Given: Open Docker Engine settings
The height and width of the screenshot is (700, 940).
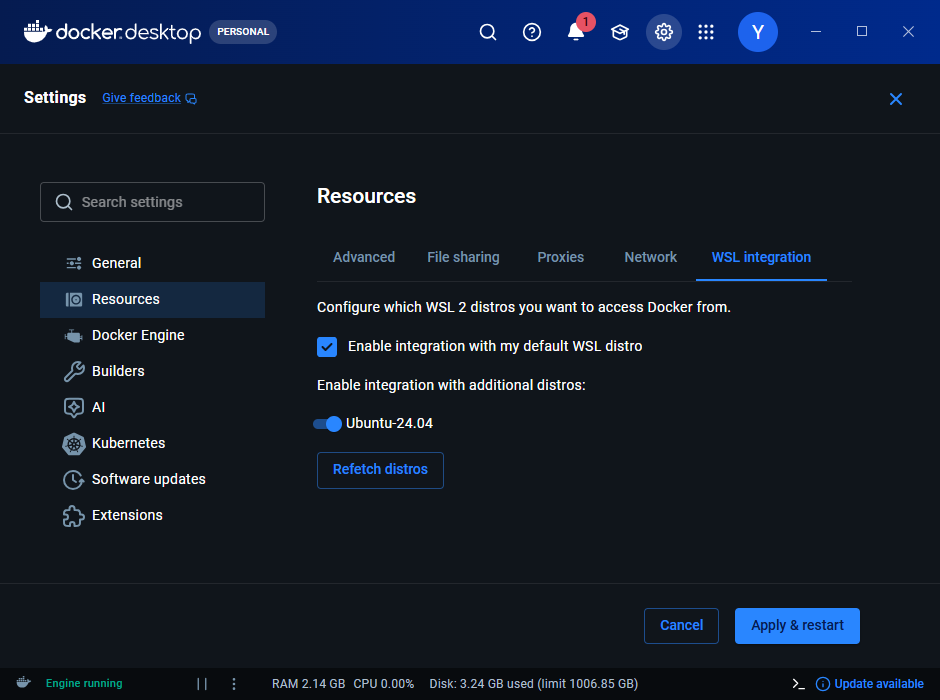Looking at the screenshot, I should (x=152, y=335).
